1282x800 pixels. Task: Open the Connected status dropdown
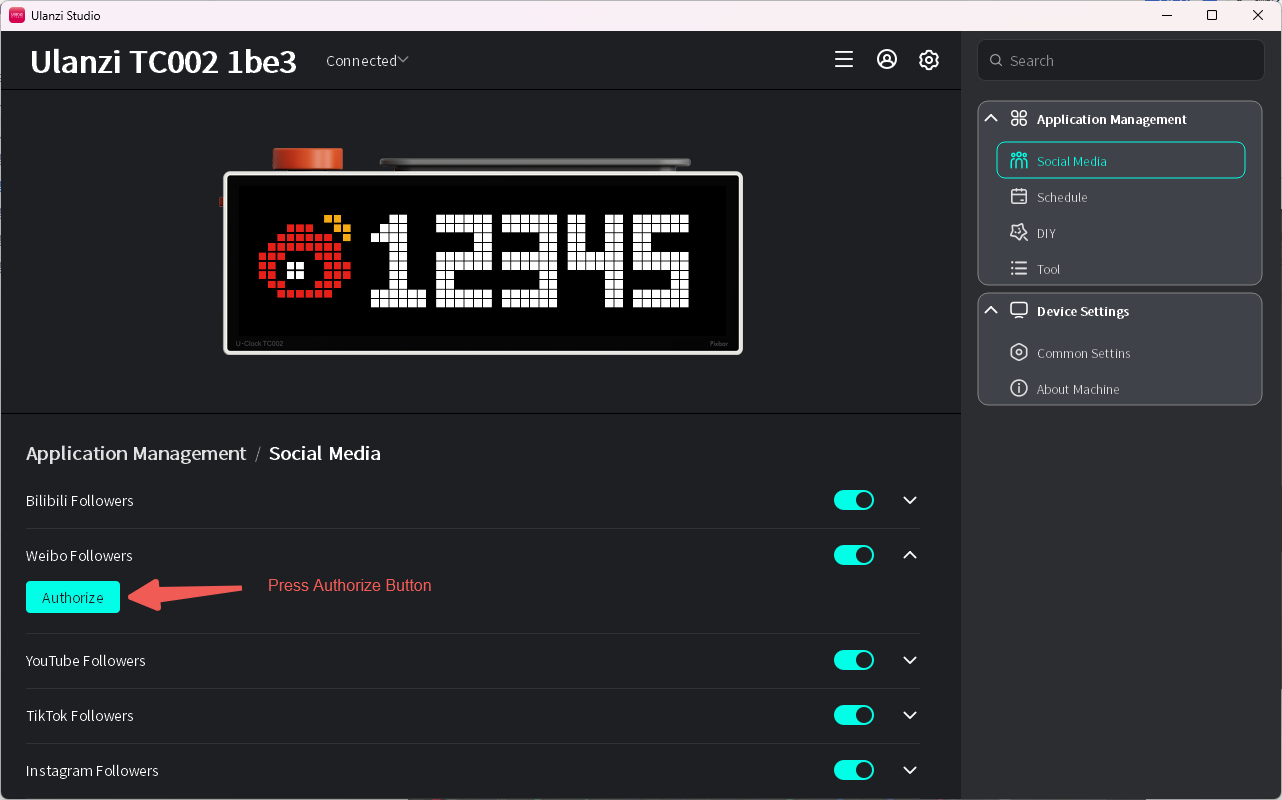(x=367, y=60)
